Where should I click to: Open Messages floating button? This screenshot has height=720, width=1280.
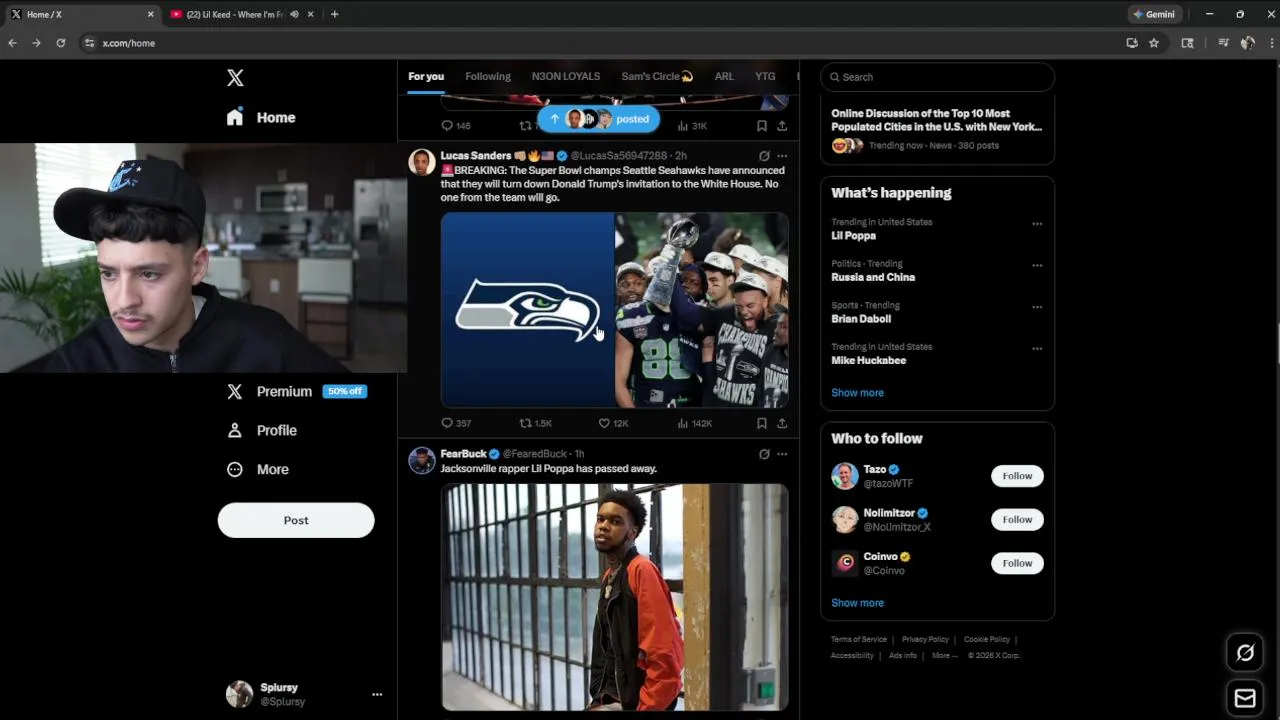coord(1245,698)
